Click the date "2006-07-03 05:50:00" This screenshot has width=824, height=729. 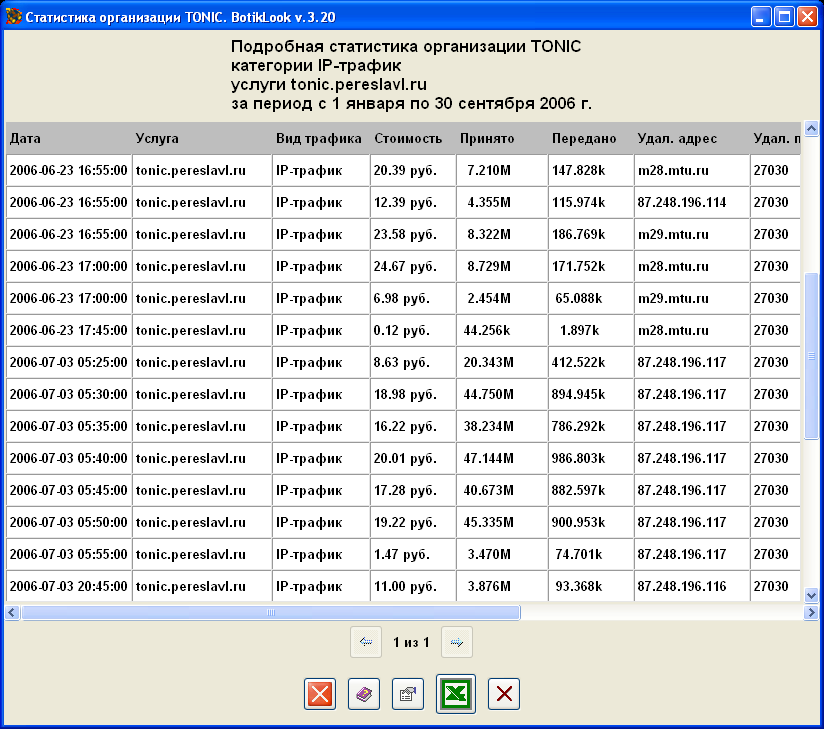tap(68, 522)
